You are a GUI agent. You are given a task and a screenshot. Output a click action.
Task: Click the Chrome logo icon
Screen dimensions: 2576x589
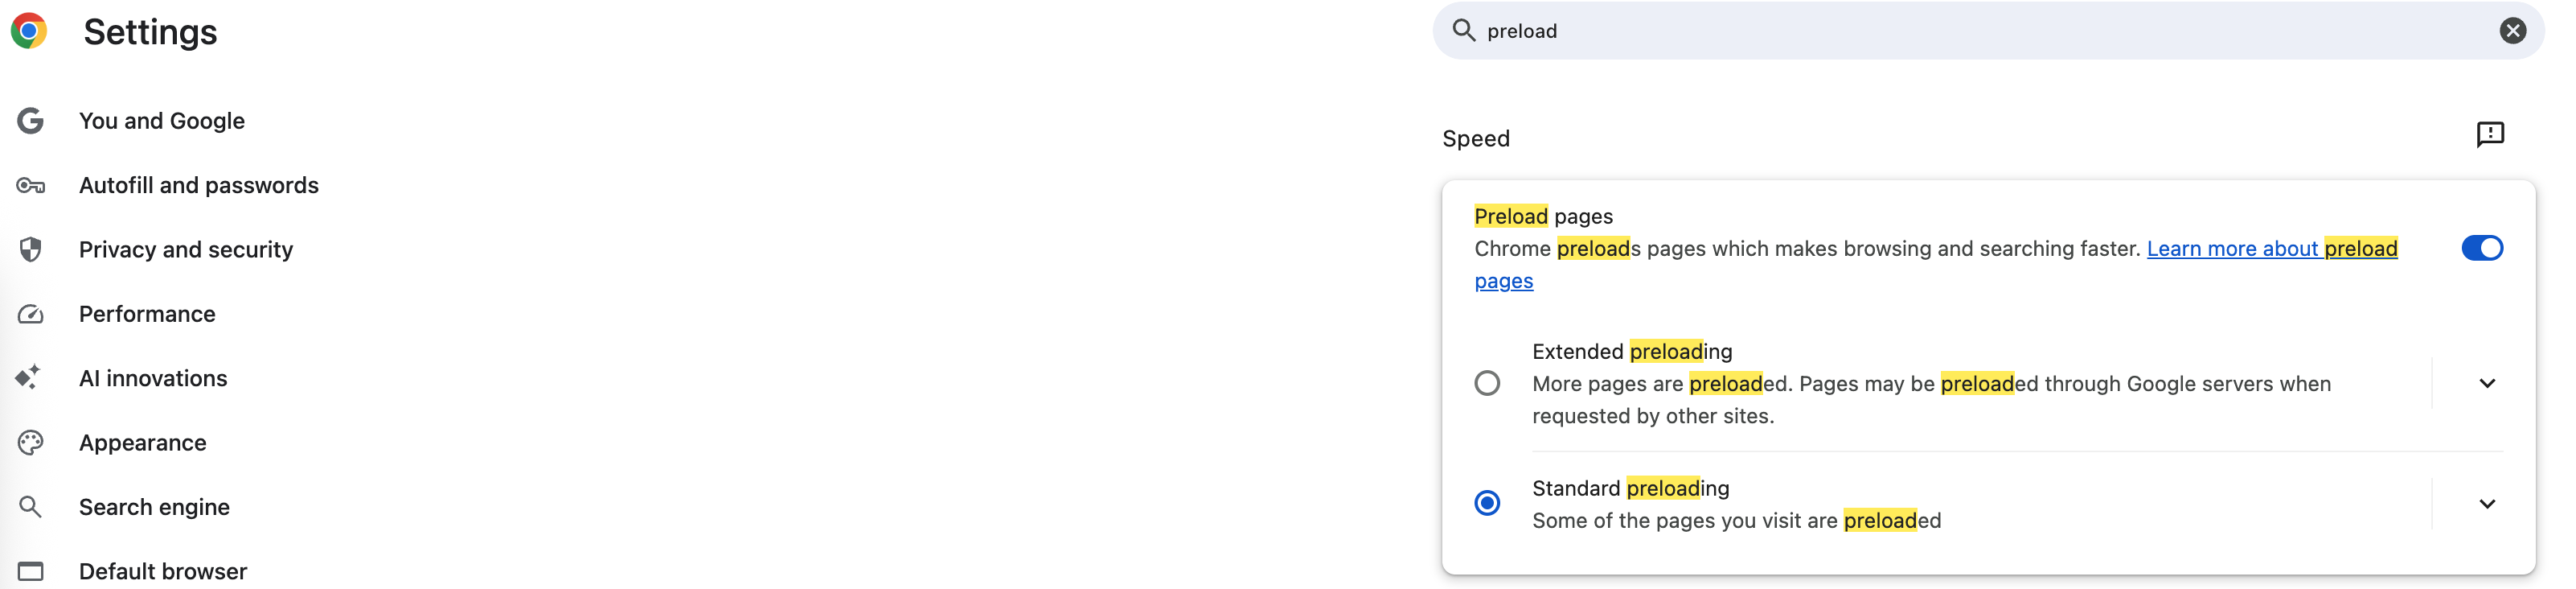[x=29, y=31]
